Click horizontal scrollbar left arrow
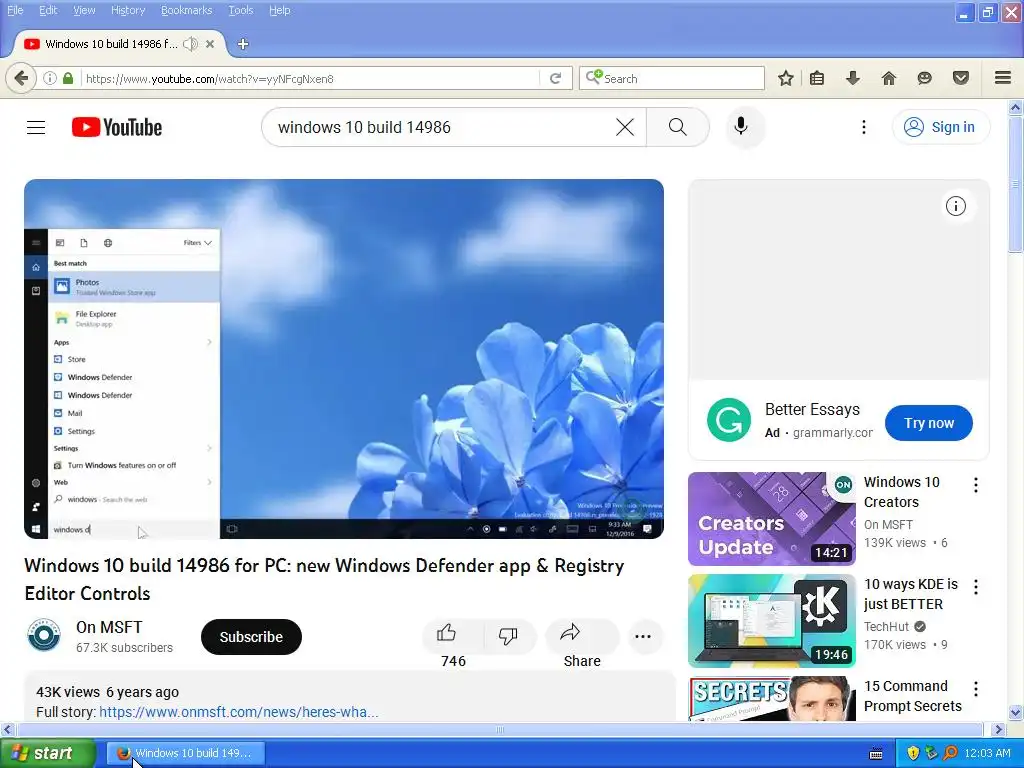Viewport: 1024px width, 768px height. pos(7,729)
